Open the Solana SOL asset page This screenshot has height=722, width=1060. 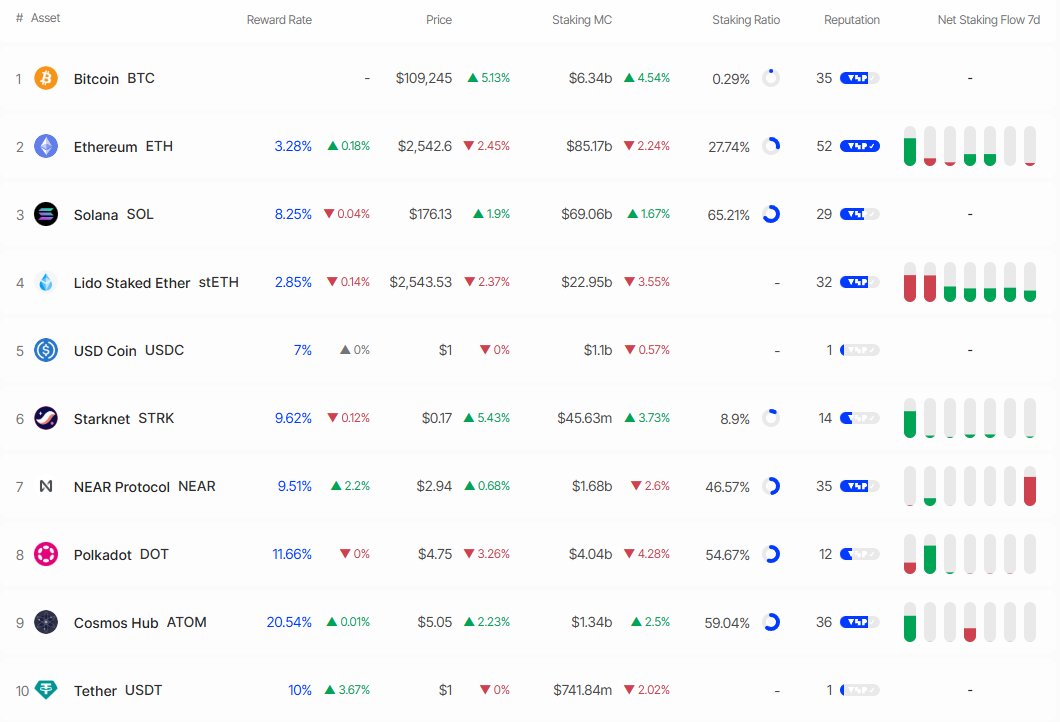114,214
